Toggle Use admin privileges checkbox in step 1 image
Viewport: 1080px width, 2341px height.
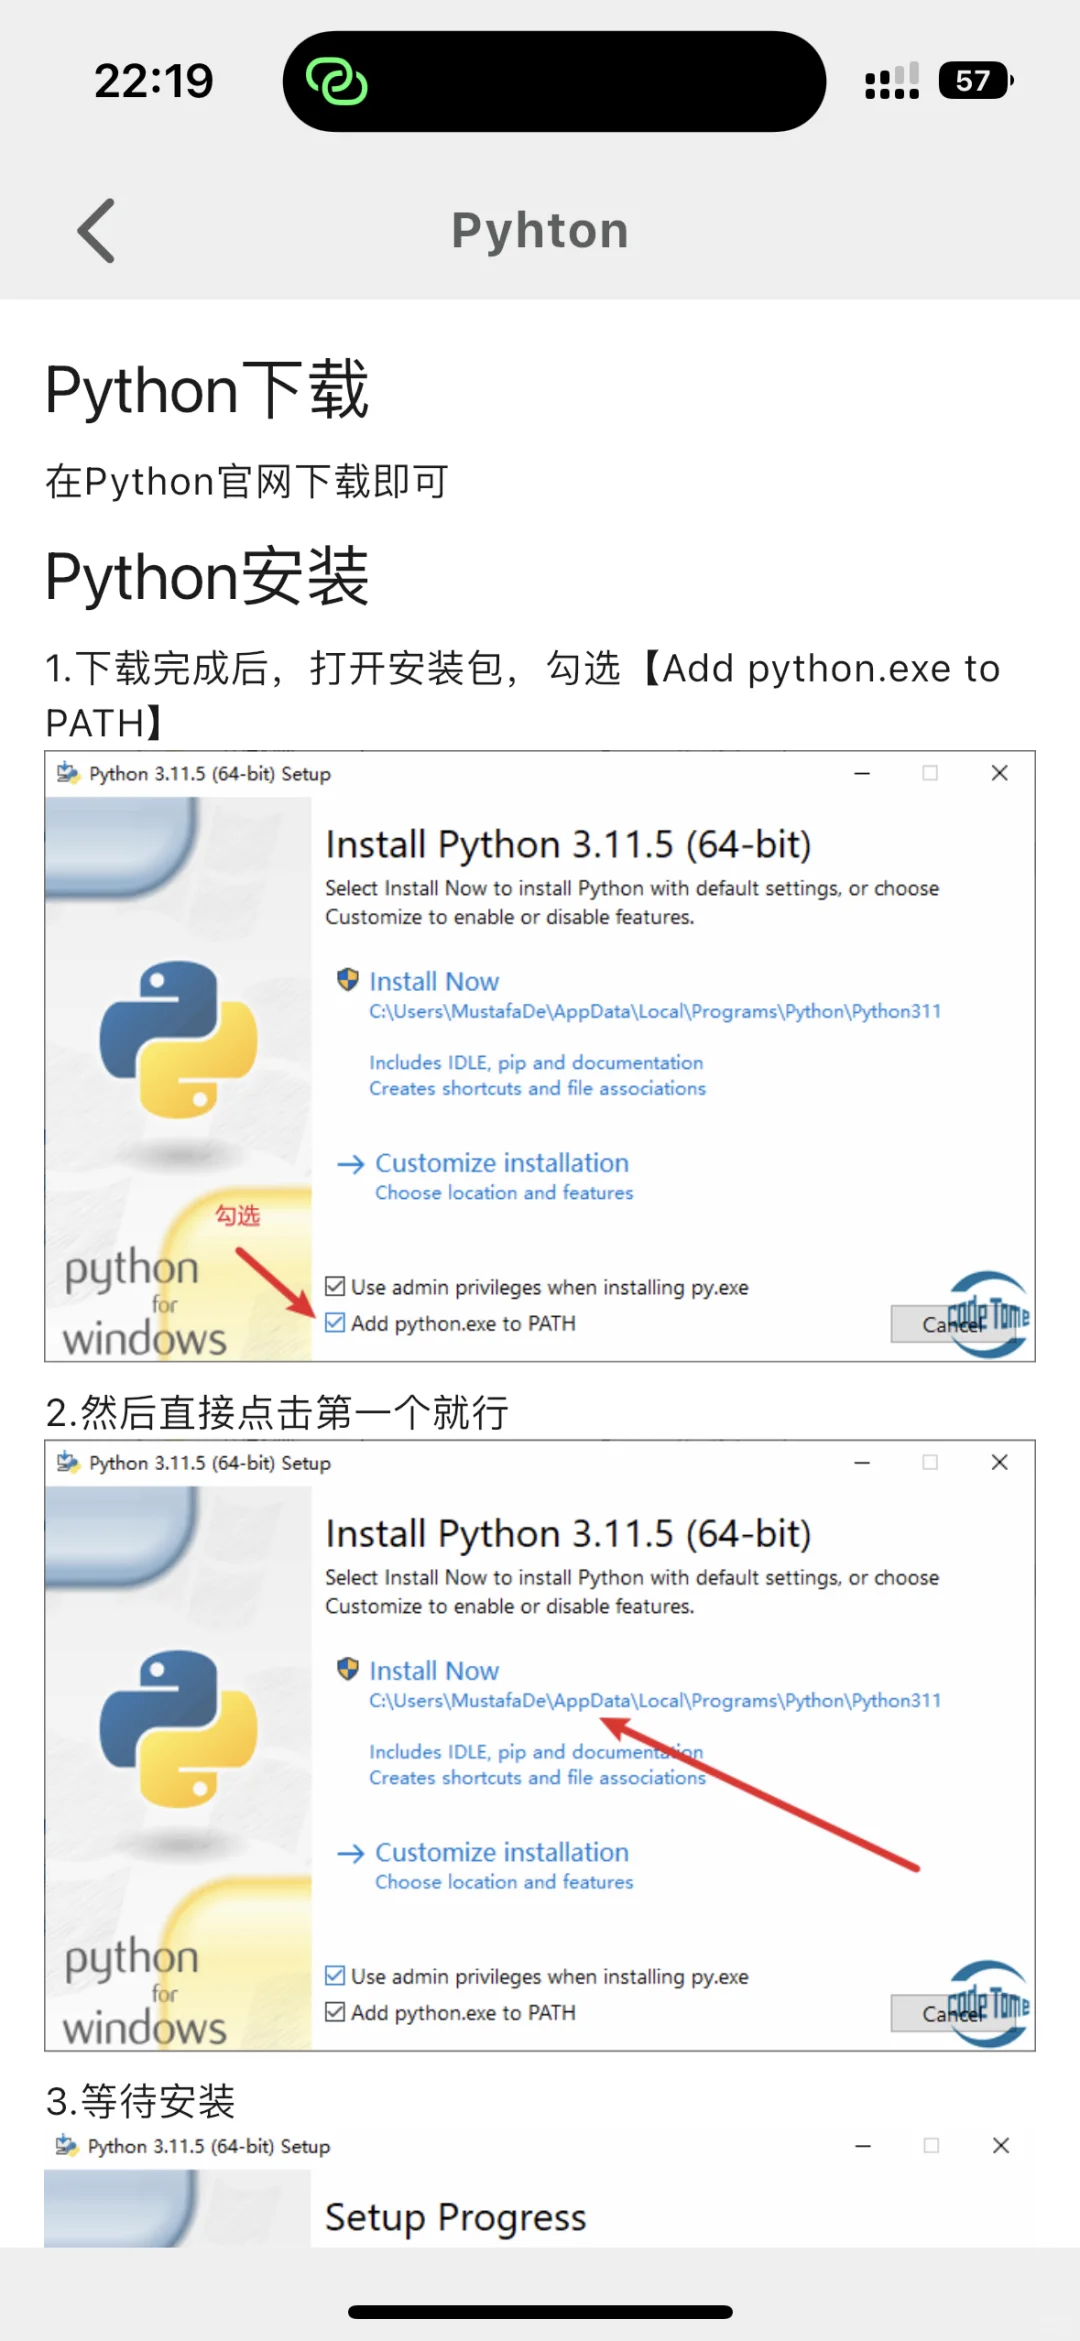pyautogui.click(x=335, y=1287)
